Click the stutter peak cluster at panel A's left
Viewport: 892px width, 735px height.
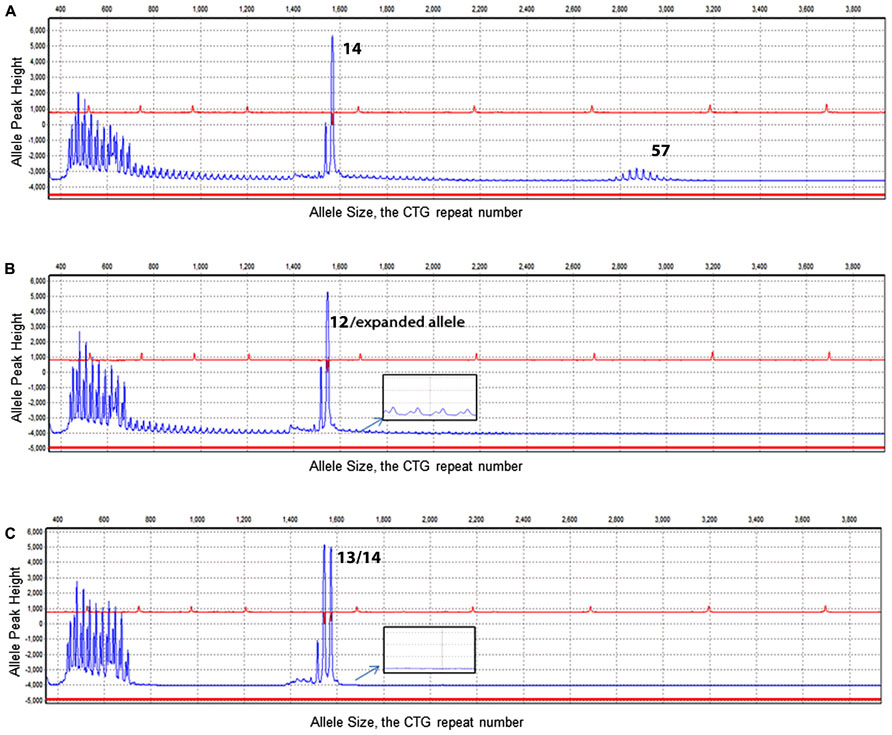(100, 132)
